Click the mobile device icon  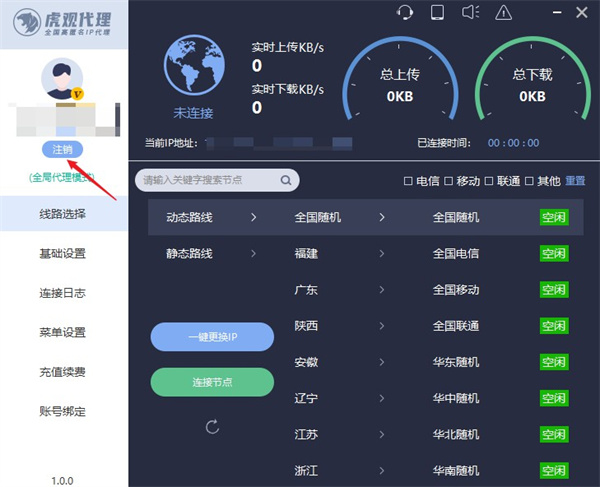tap(437, 12)
